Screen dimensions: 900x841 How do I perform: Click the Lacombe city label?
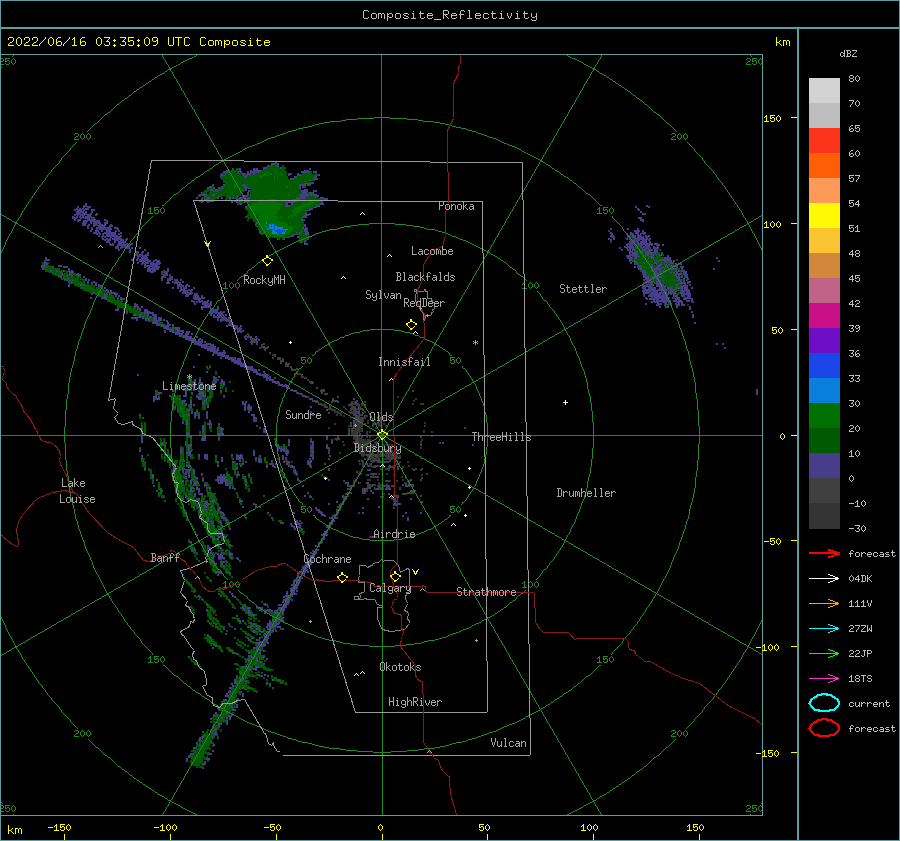(432, 251)
